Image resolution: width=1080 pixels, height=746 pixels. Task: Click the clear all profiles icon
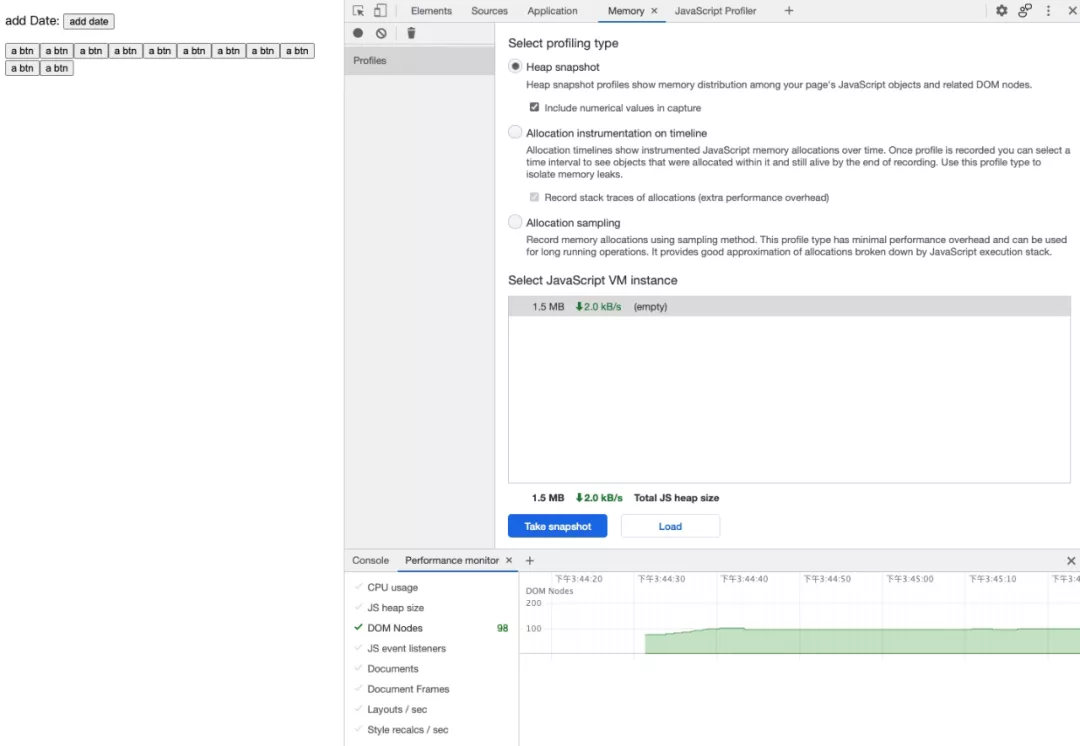382,33
